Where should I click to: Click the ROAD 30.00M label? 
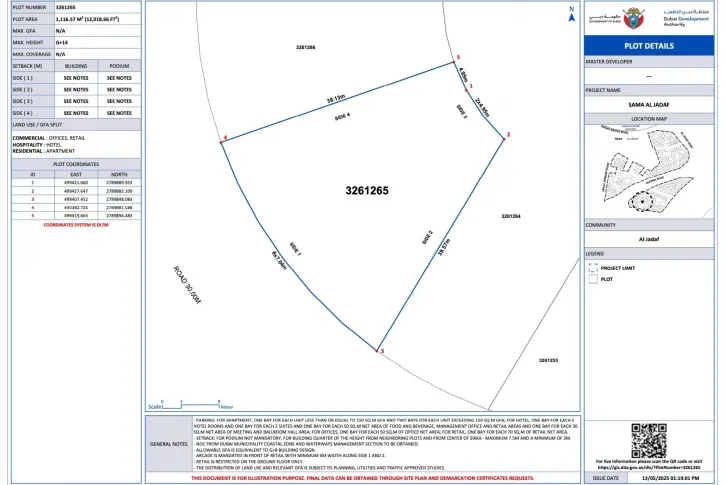coord(187,285)
